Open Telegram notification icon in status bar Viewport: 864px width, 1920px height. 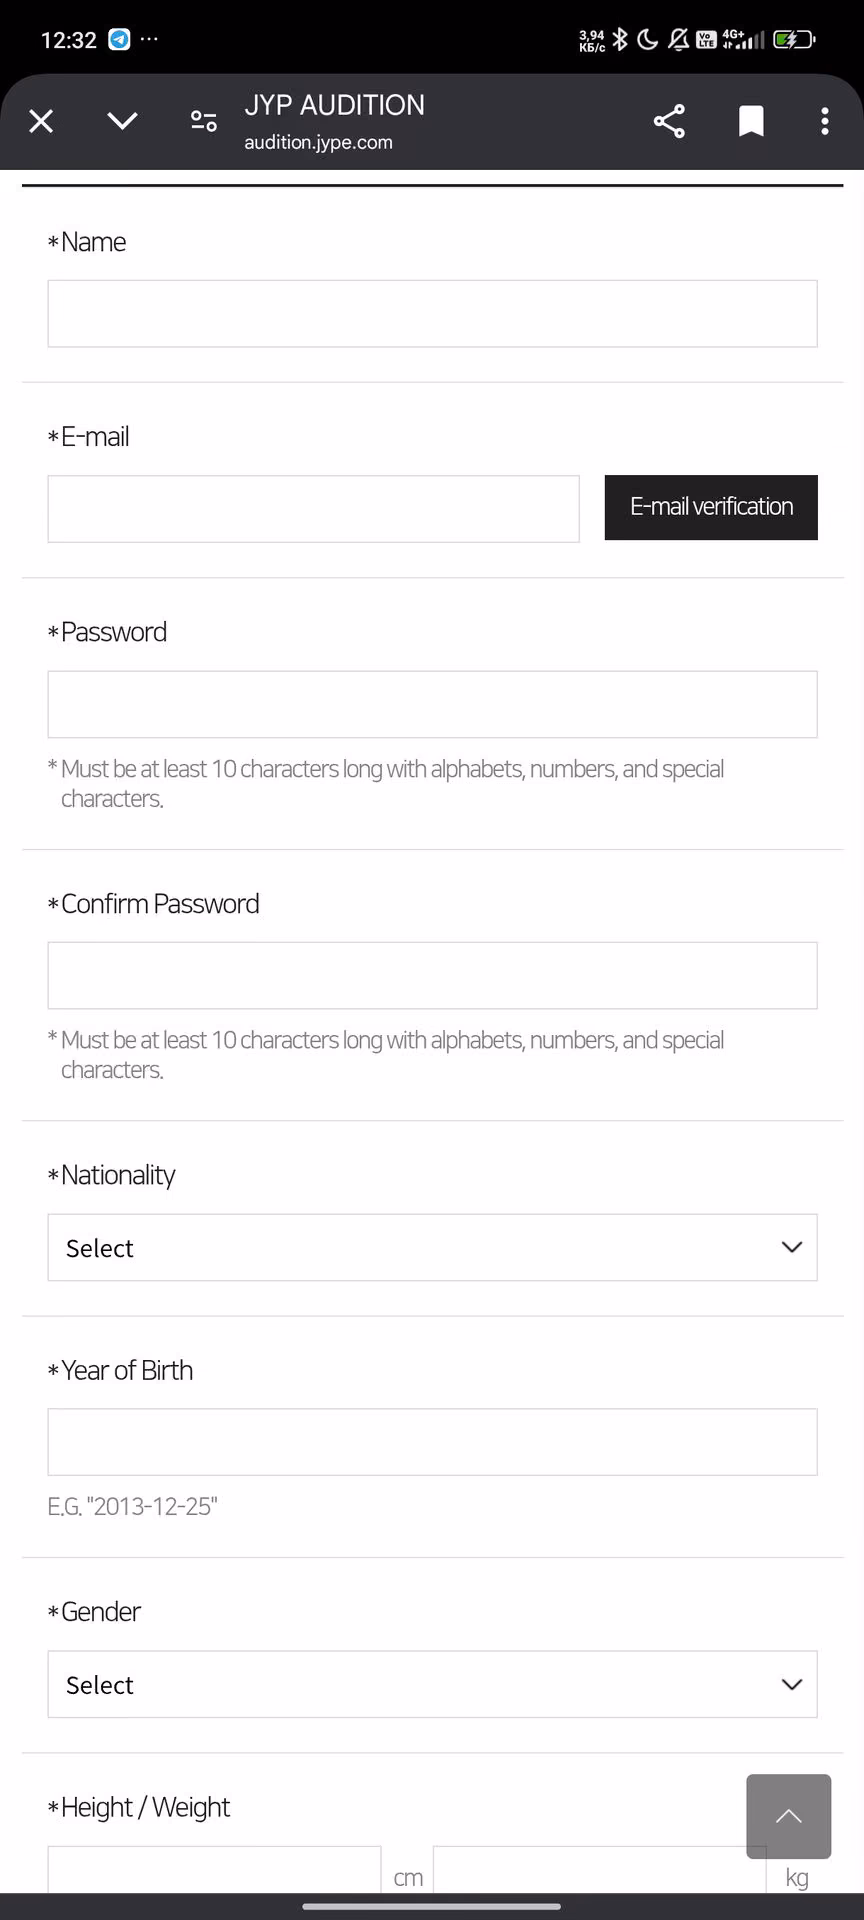tap(119, 40)
